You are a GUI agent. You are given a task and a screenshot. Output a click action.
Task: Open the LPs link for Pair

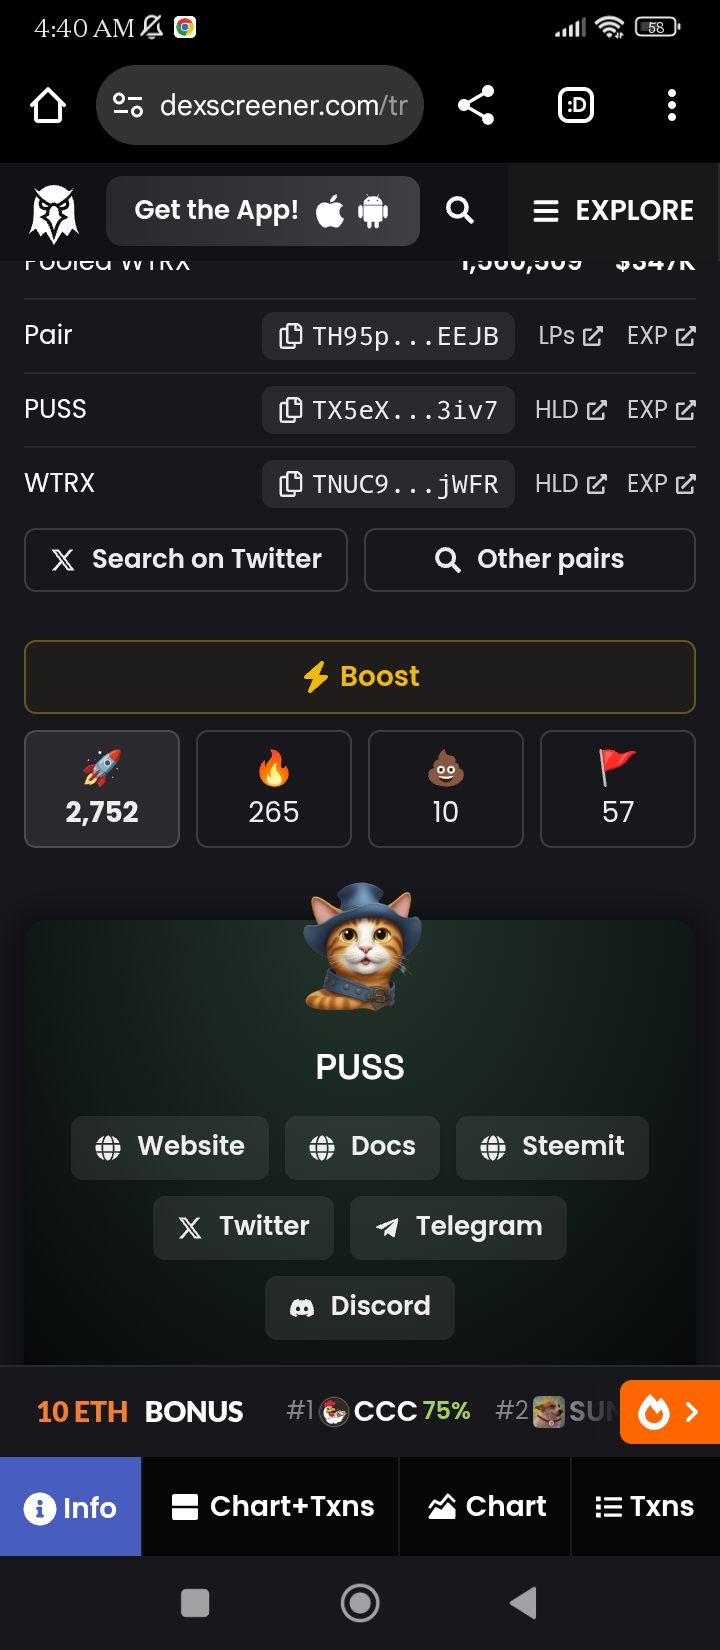point(570,336)
